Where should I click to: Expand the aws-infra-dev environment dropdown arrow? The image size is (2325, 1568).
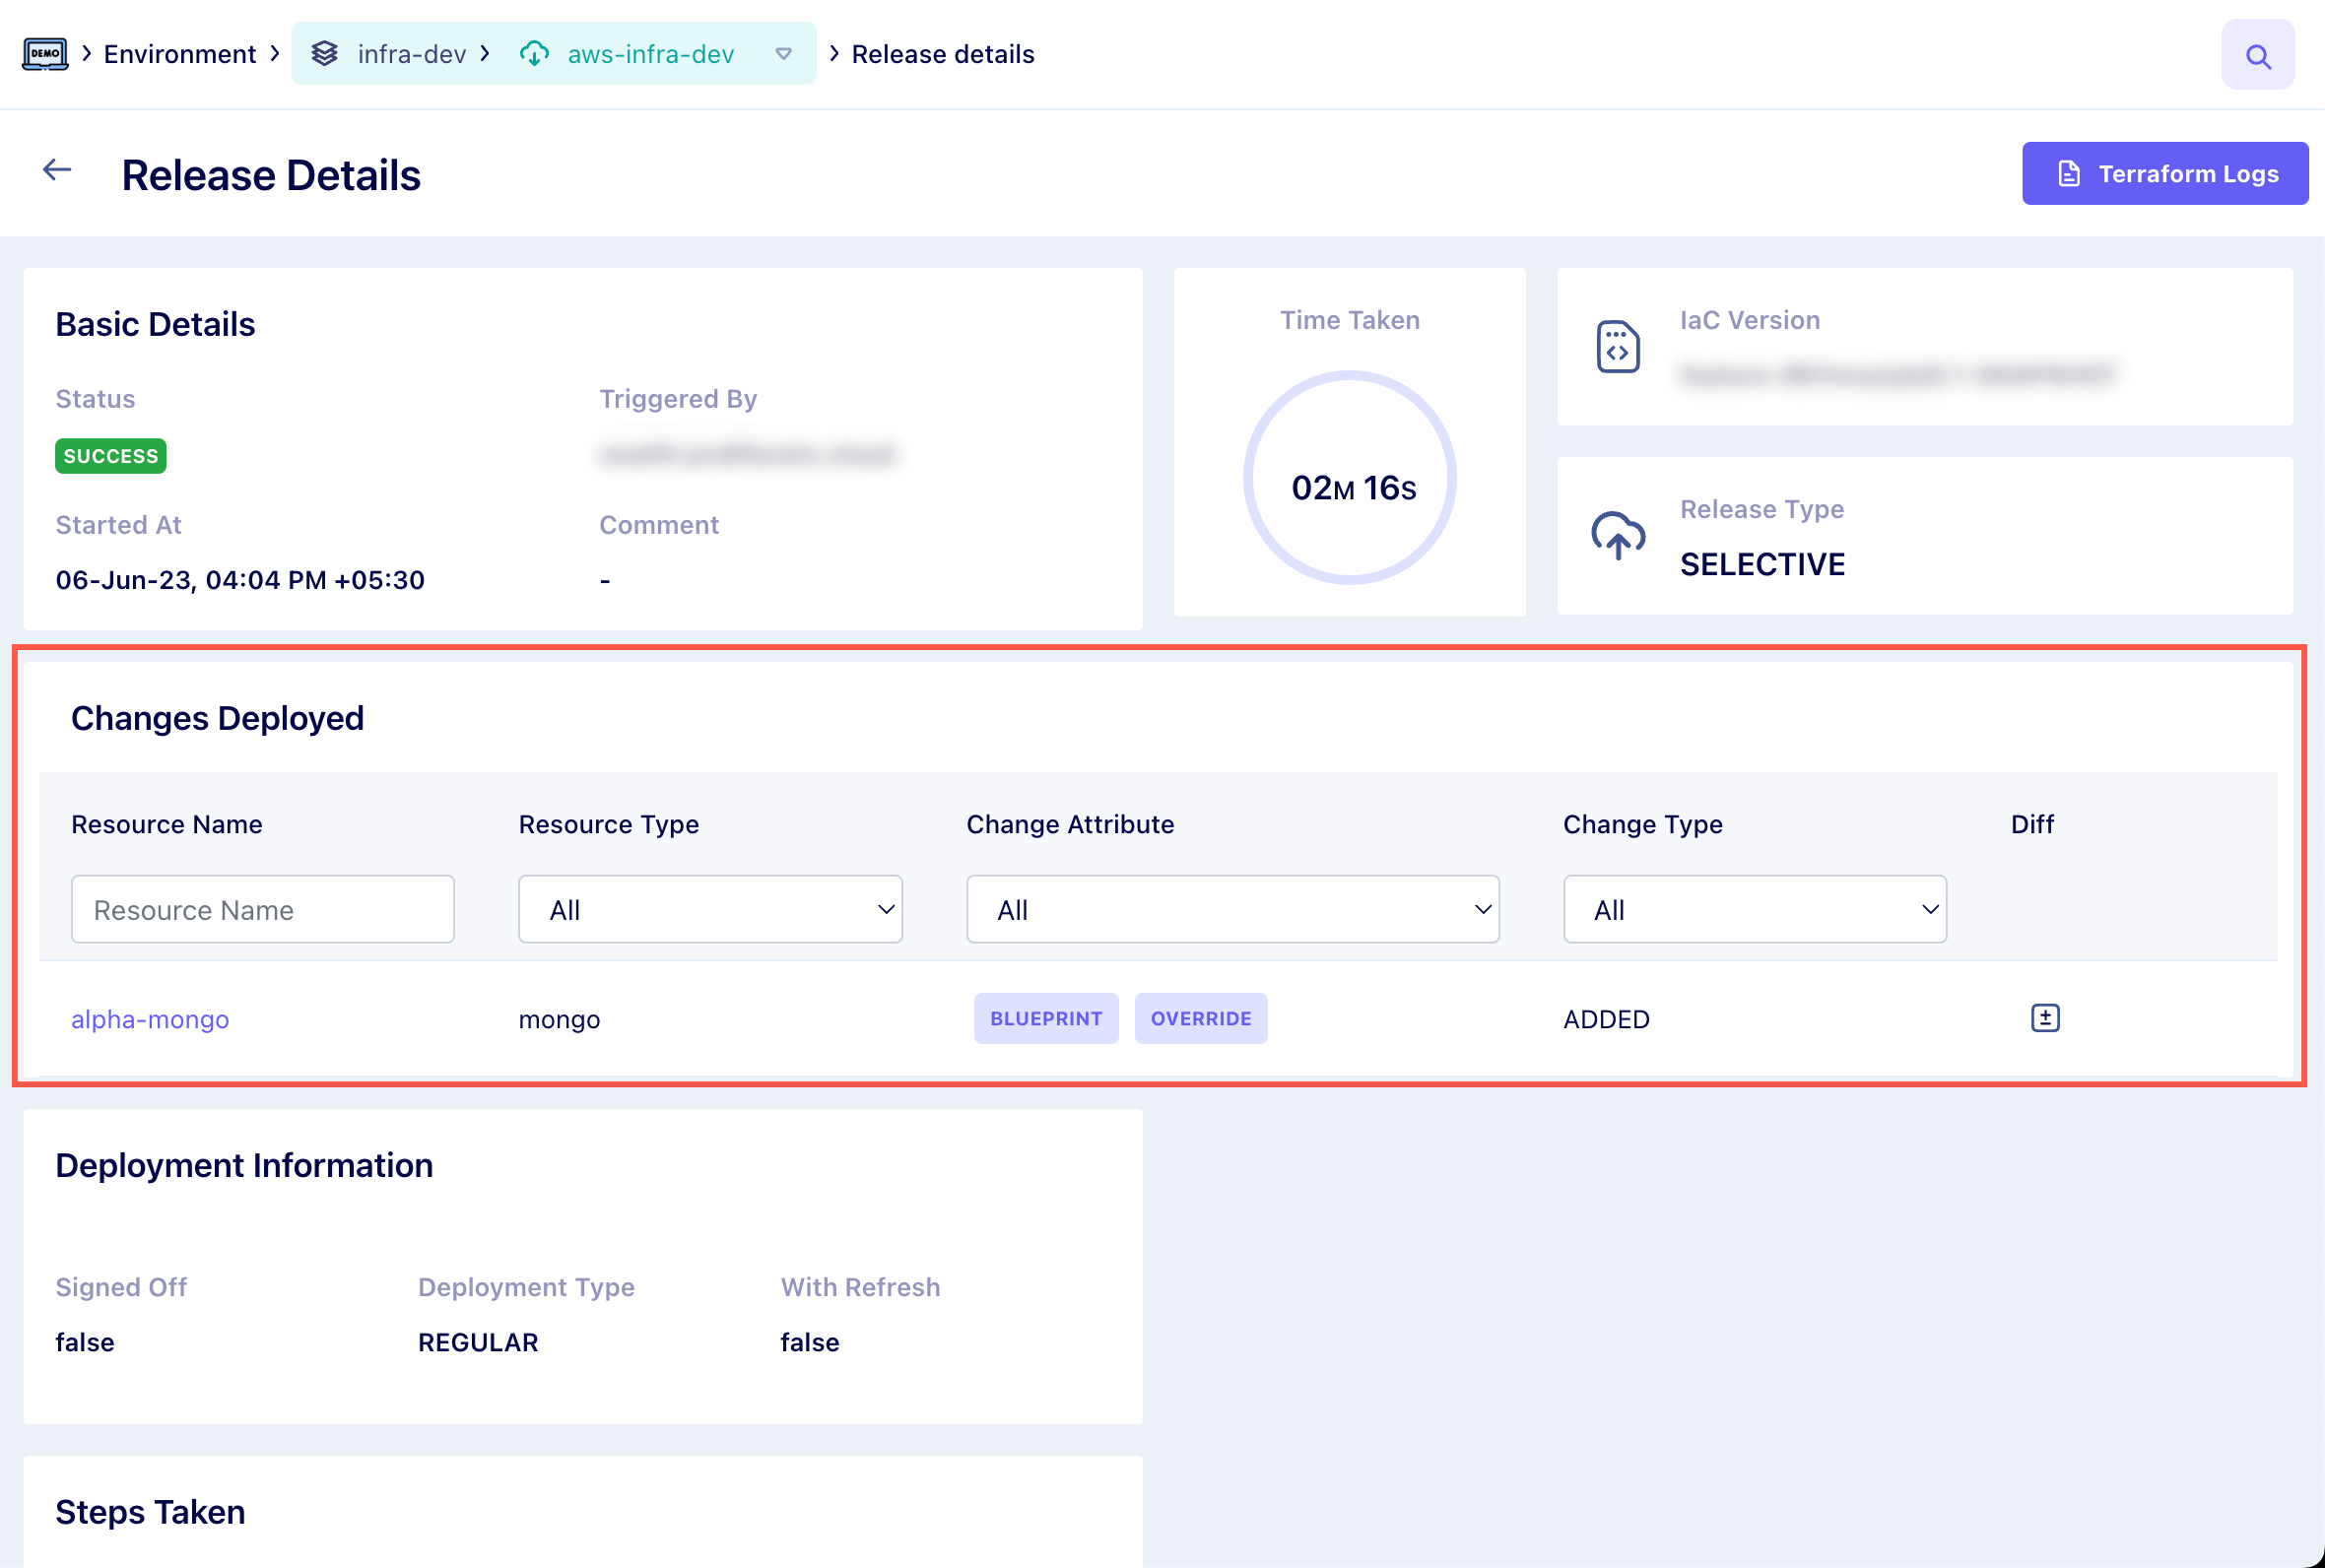click(783, 54)
